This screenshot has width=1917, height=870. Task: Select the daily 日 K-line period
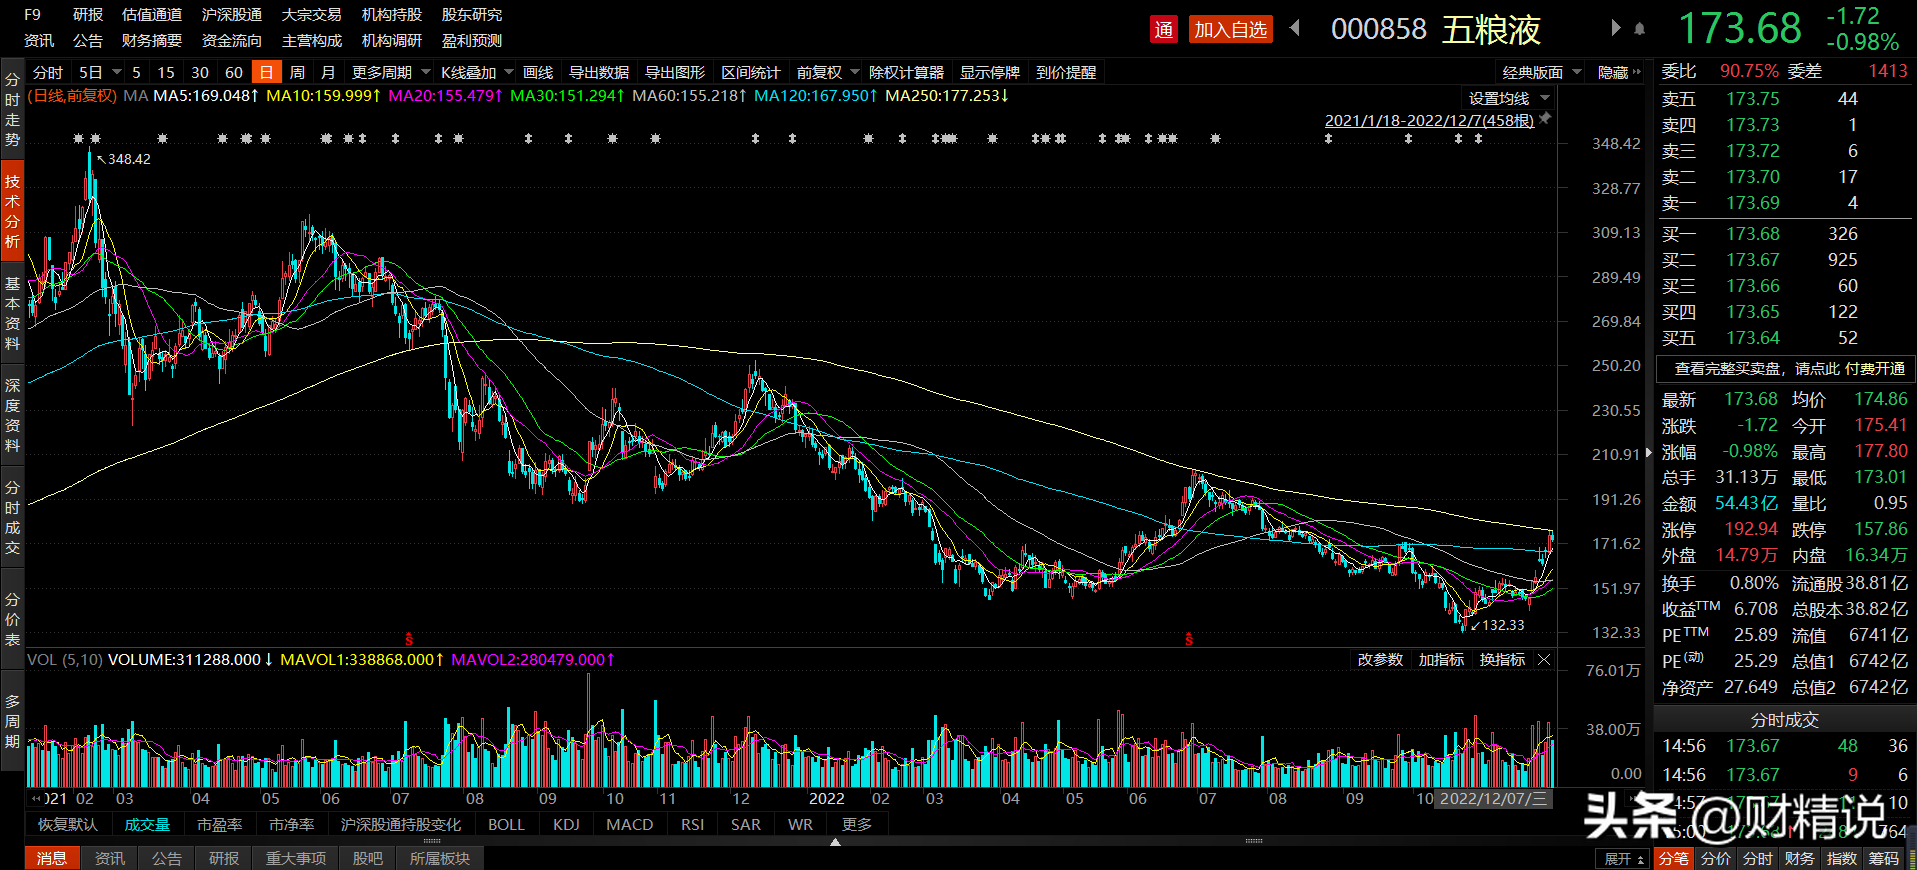266,72
